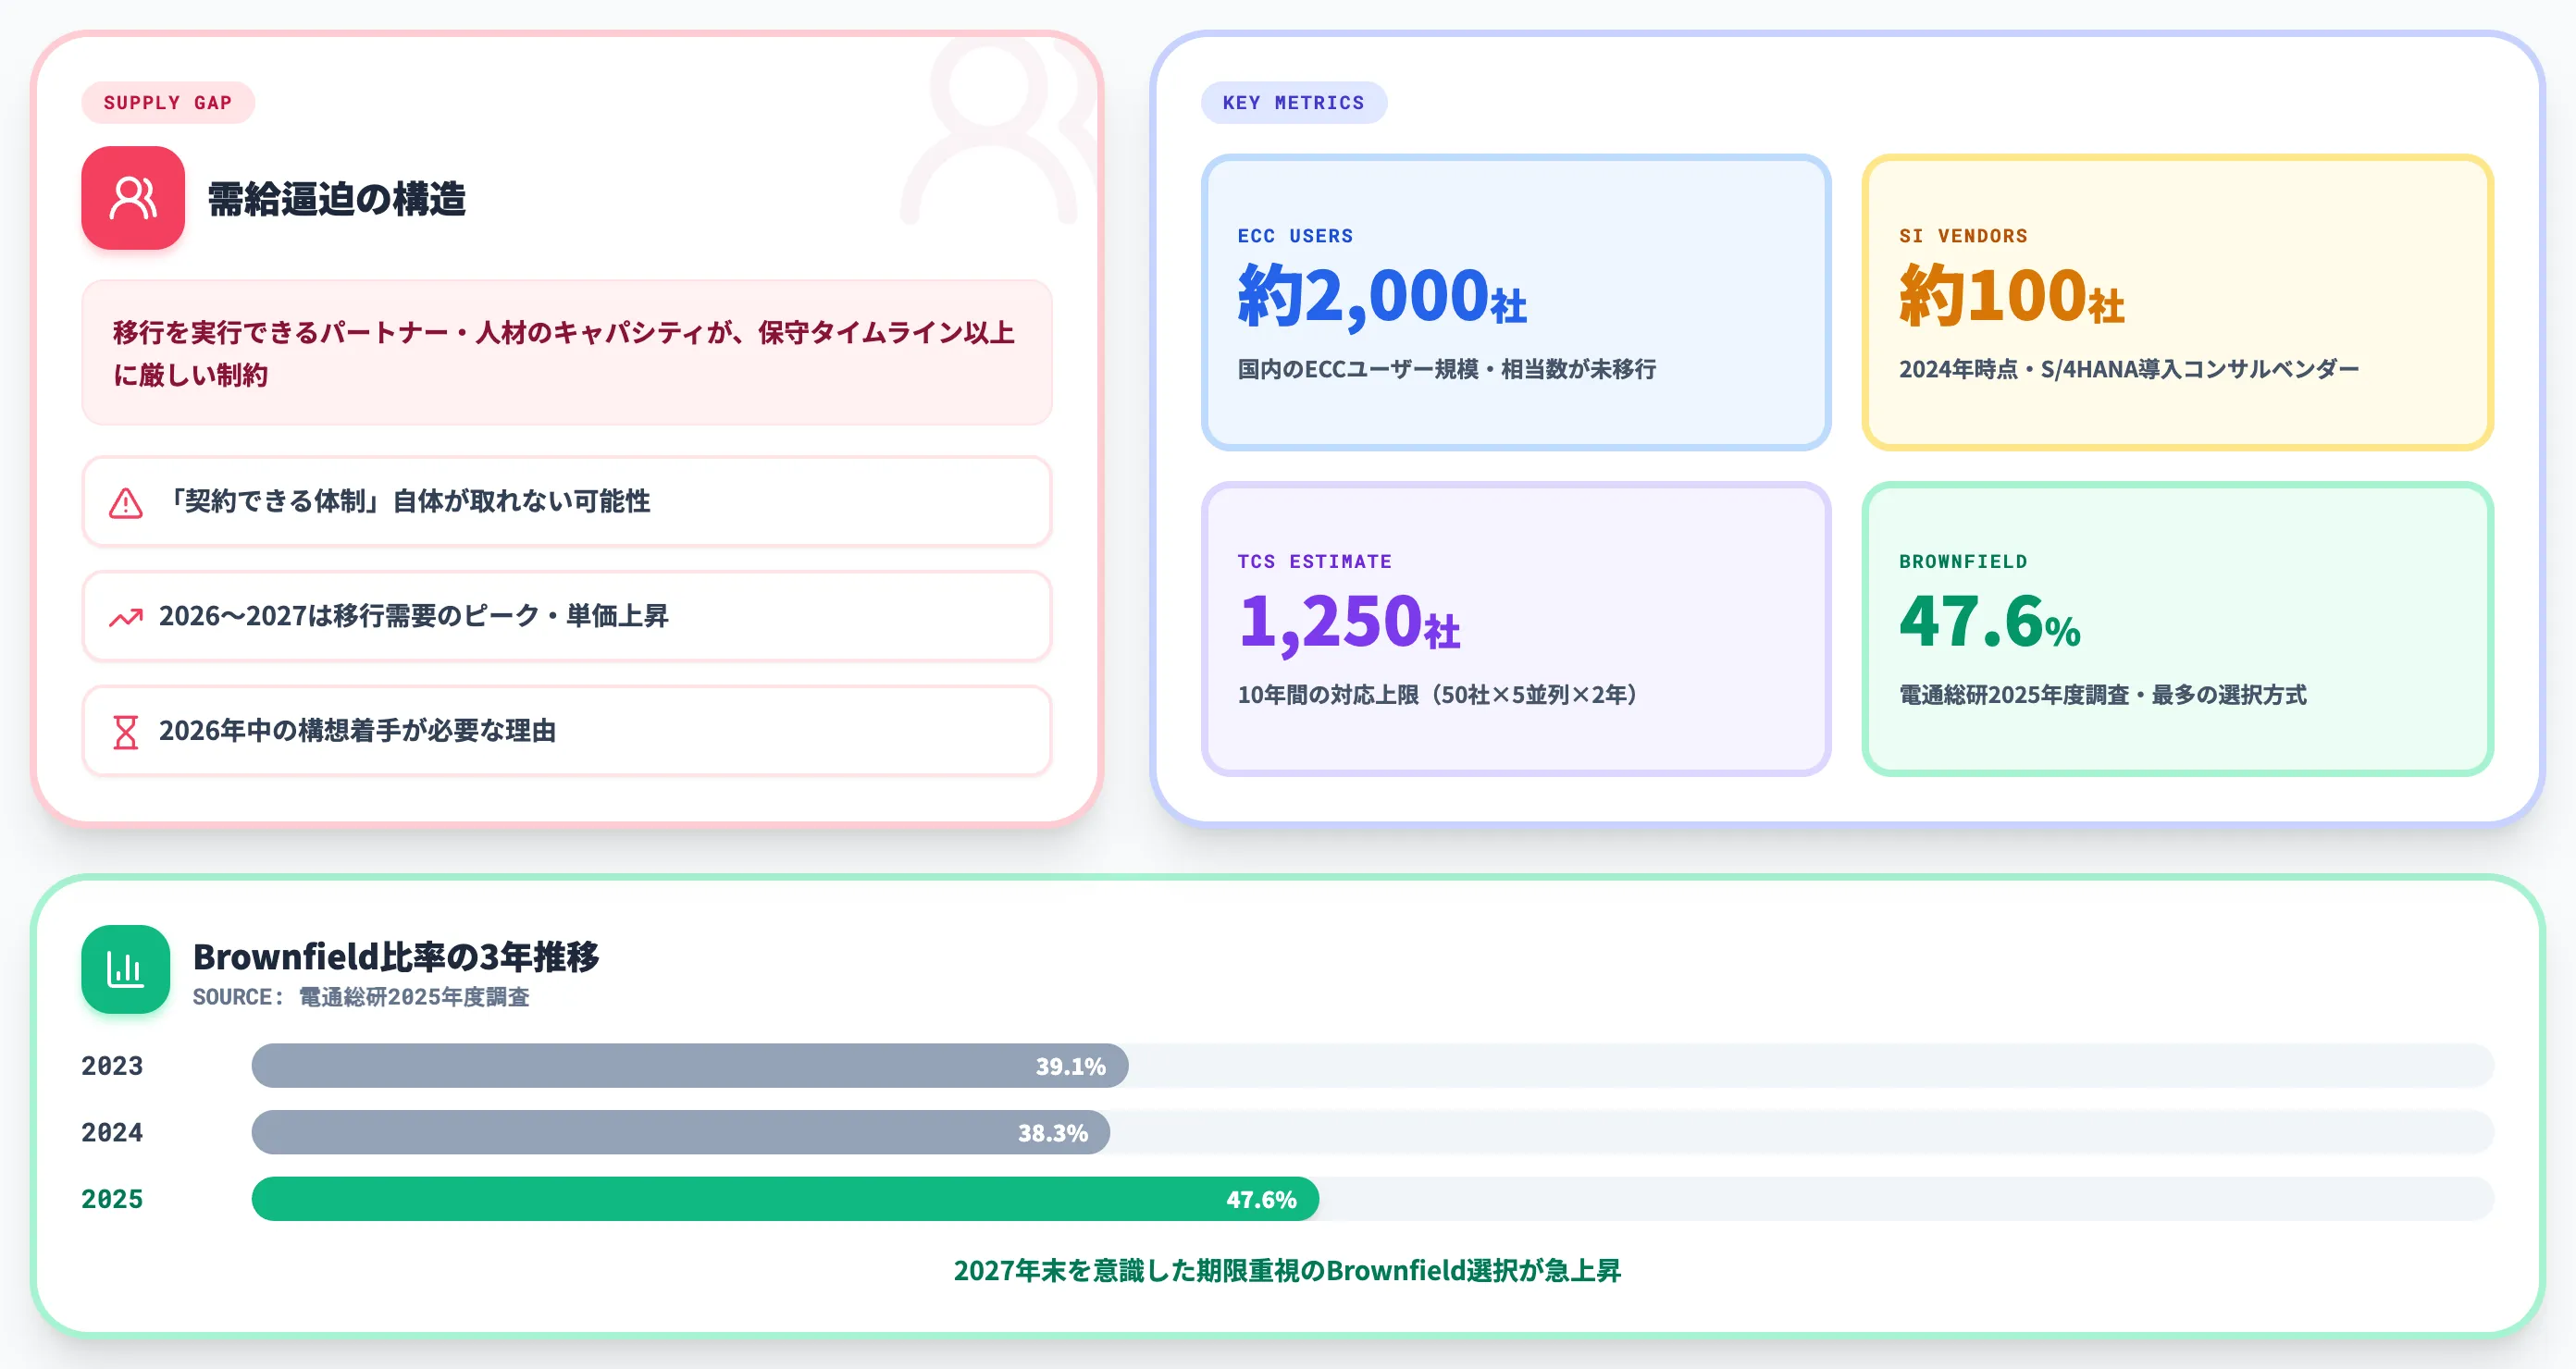Click the text 電通総研2025年度調査・最多の選択方式
Viewport: 2576px width, 1369px height.
click(2102, 695)
